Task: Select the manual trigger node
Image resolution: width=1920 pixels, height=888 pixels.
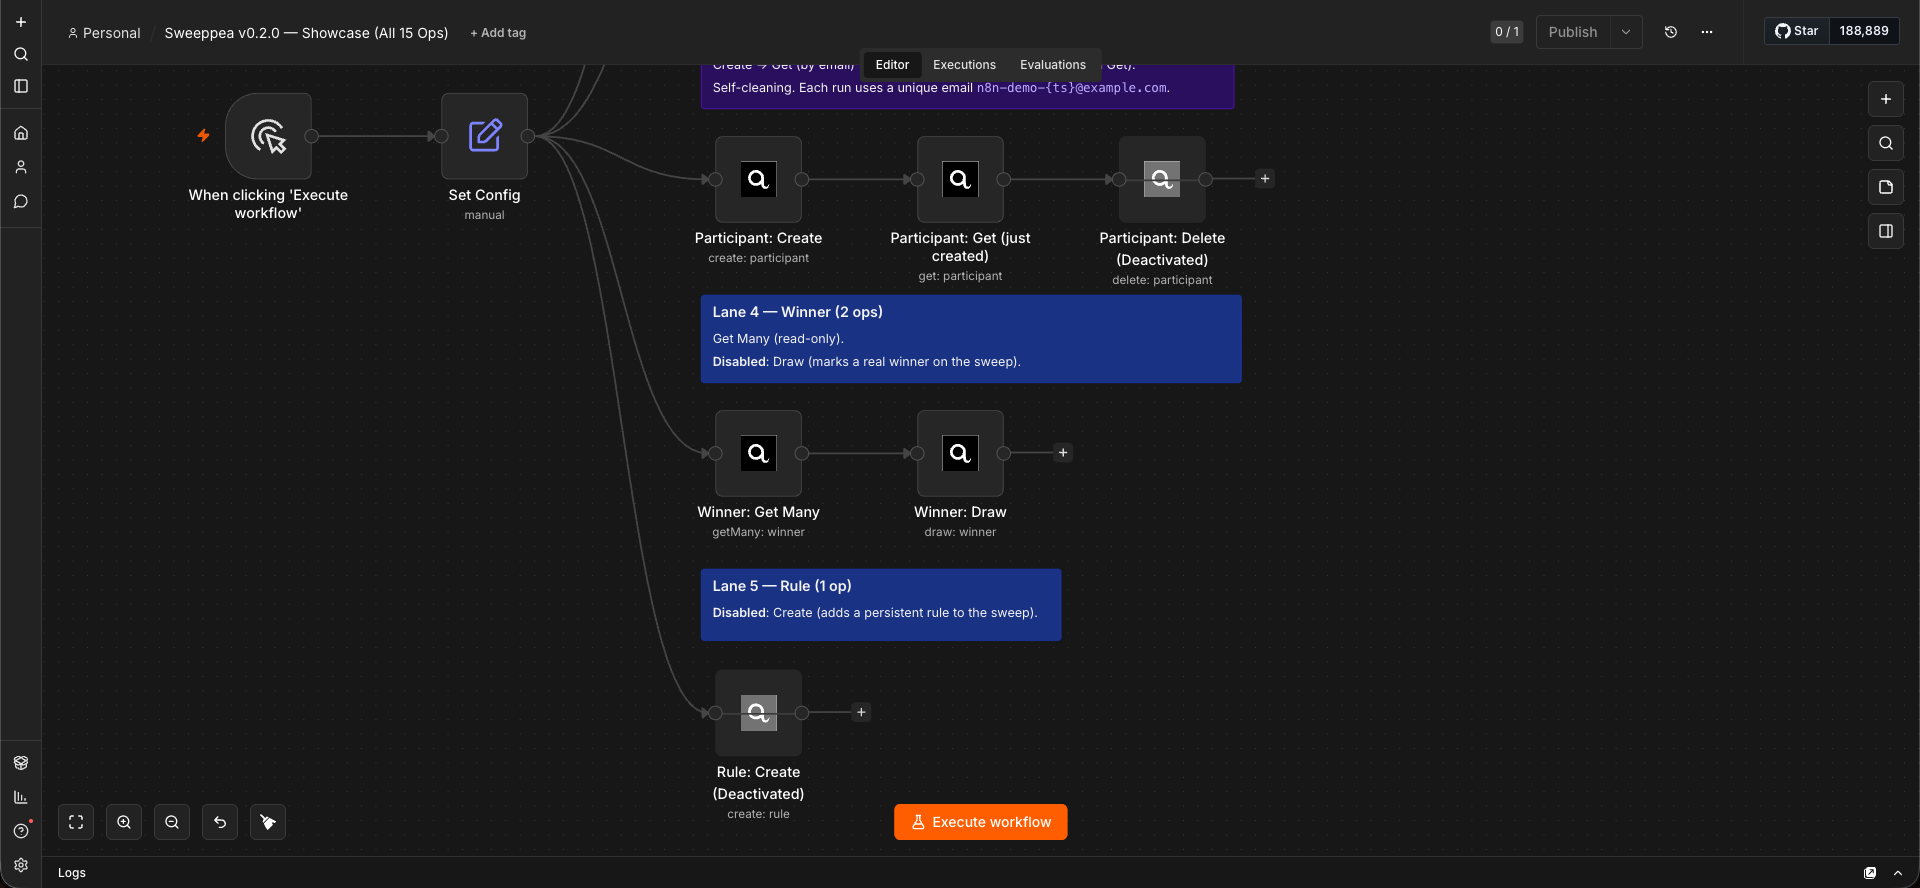Action: coord(268,136)
